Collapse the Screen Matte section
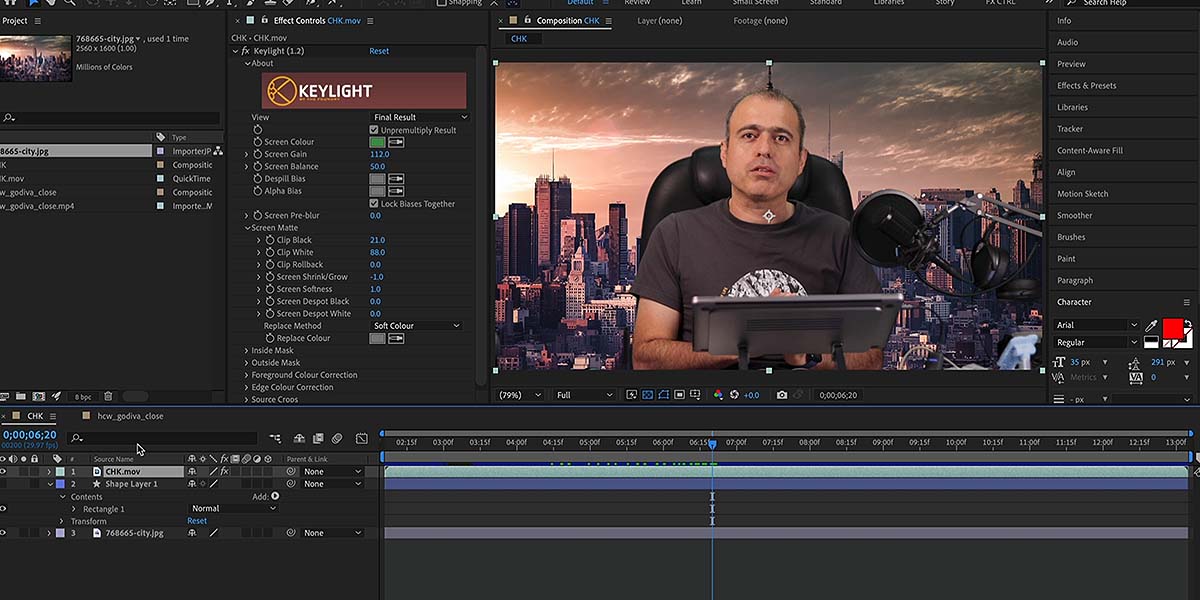Image resolution: width=1200 pixels, height=600 pixels. pos(247,228)
